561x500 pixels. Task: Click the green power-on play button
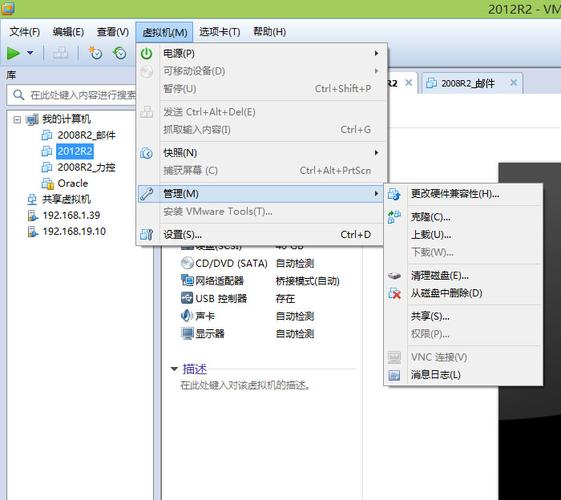pos(14,54)
